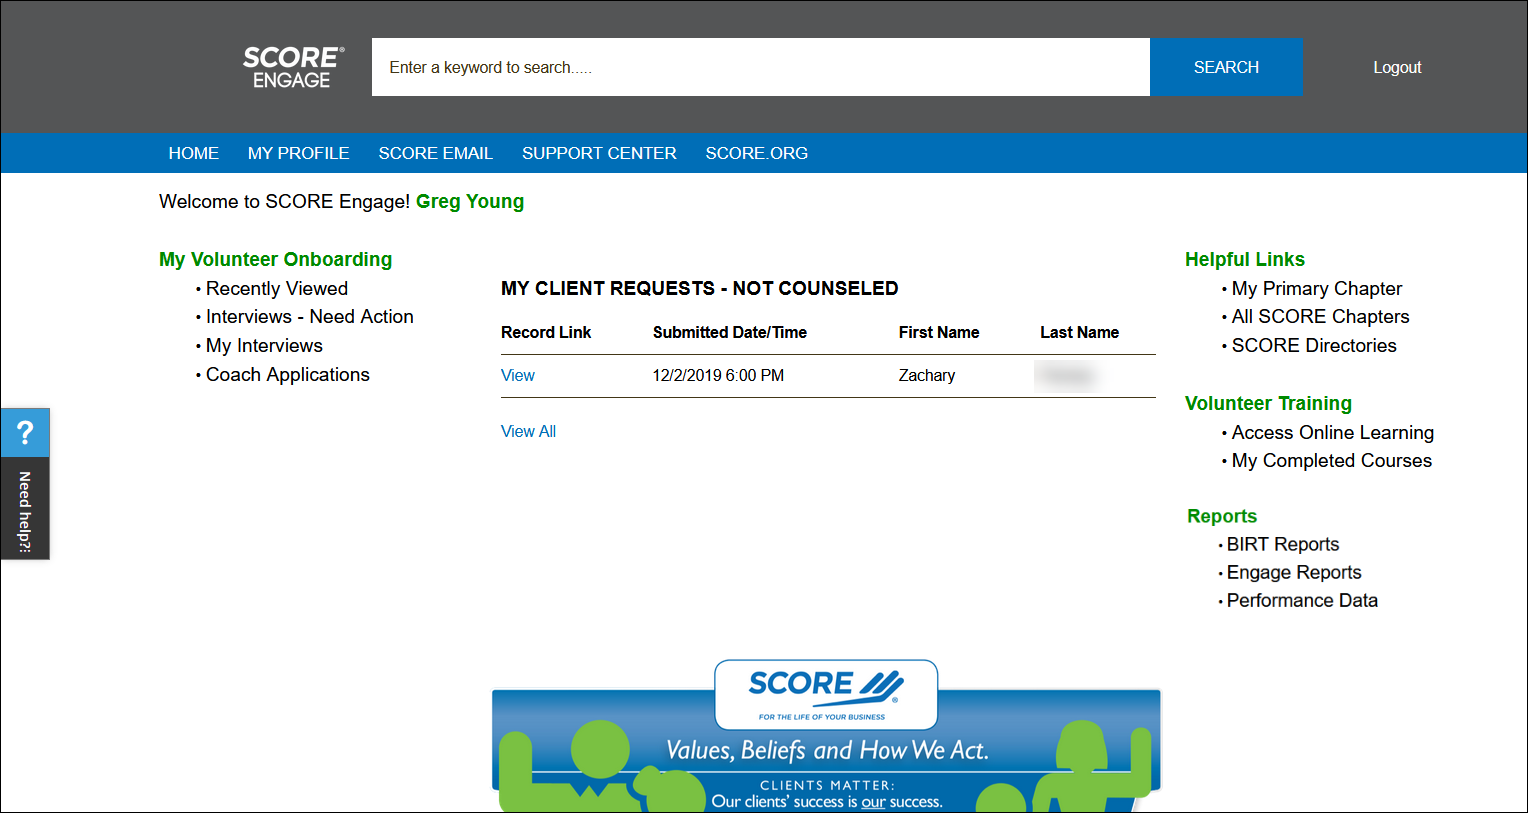Select the Record Link column header
This screenshot has height=813, width=1528.
point(546,332)
